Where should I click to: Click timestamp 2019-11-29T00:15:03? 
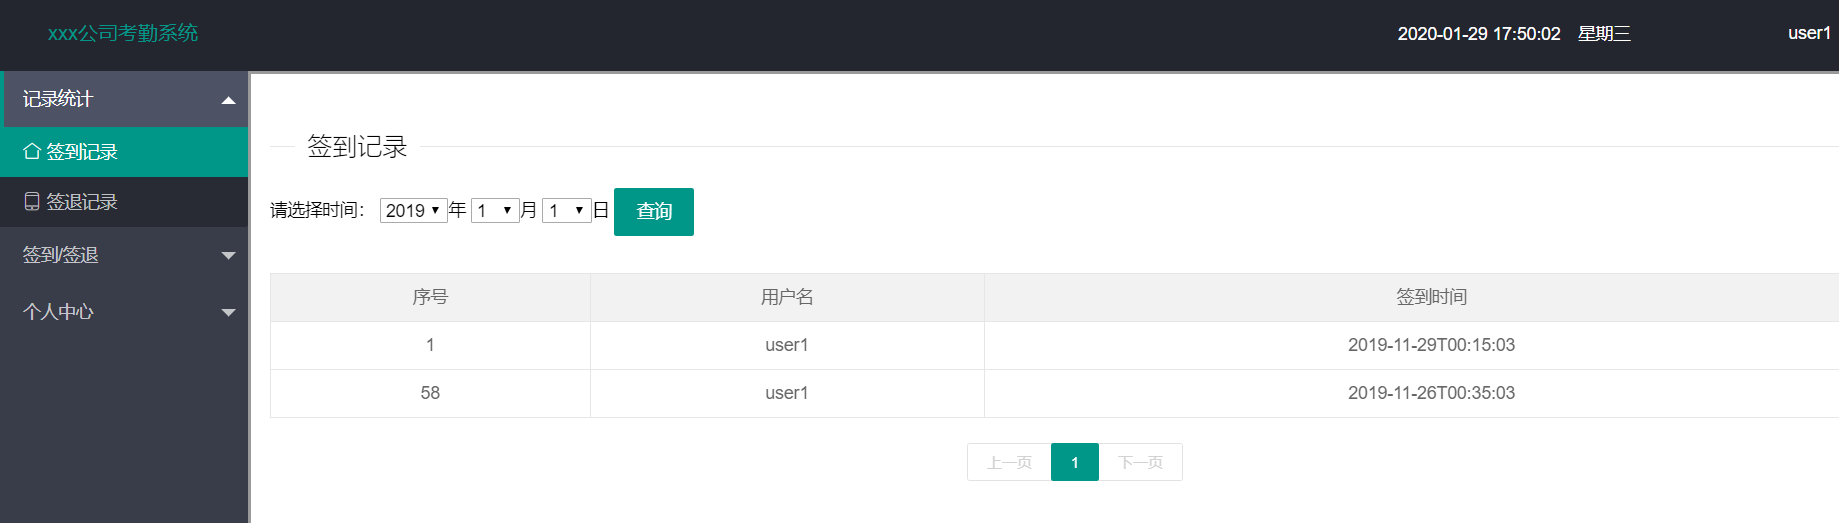[x=1431, y=345]
